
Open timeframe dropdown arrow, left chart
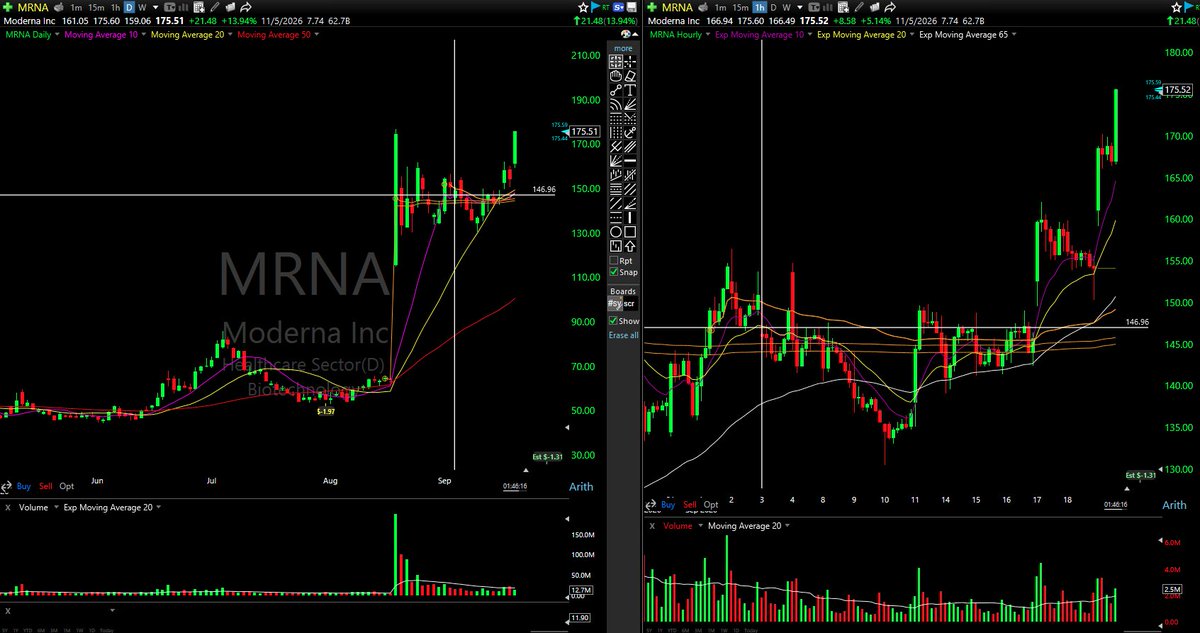click(x=155, y=7)
